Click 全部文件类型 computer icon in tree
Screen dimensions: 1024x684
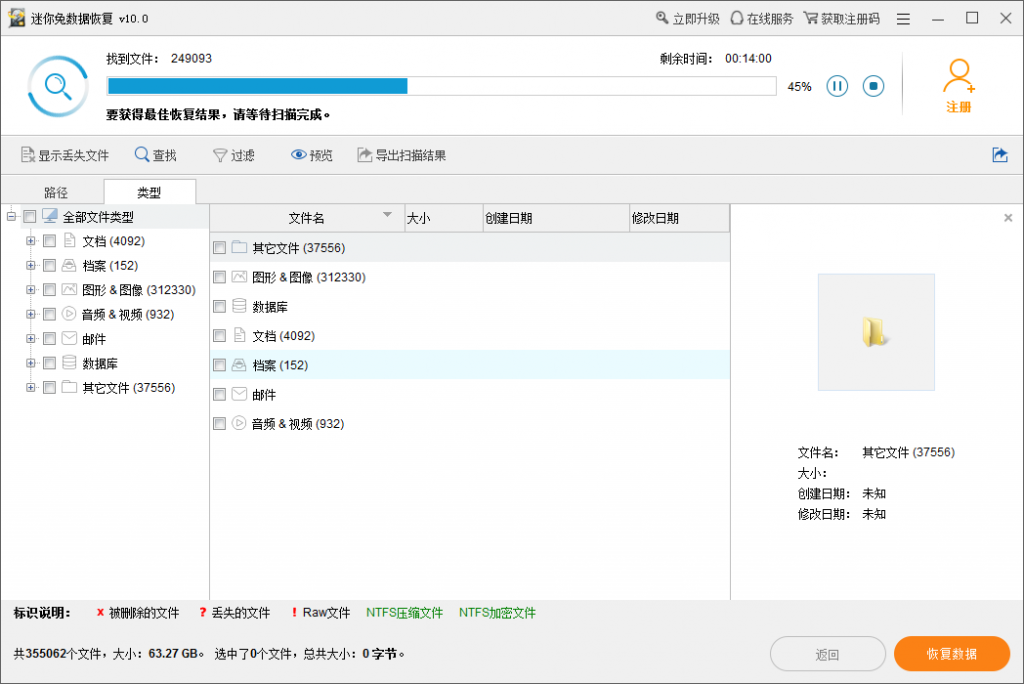50,216
